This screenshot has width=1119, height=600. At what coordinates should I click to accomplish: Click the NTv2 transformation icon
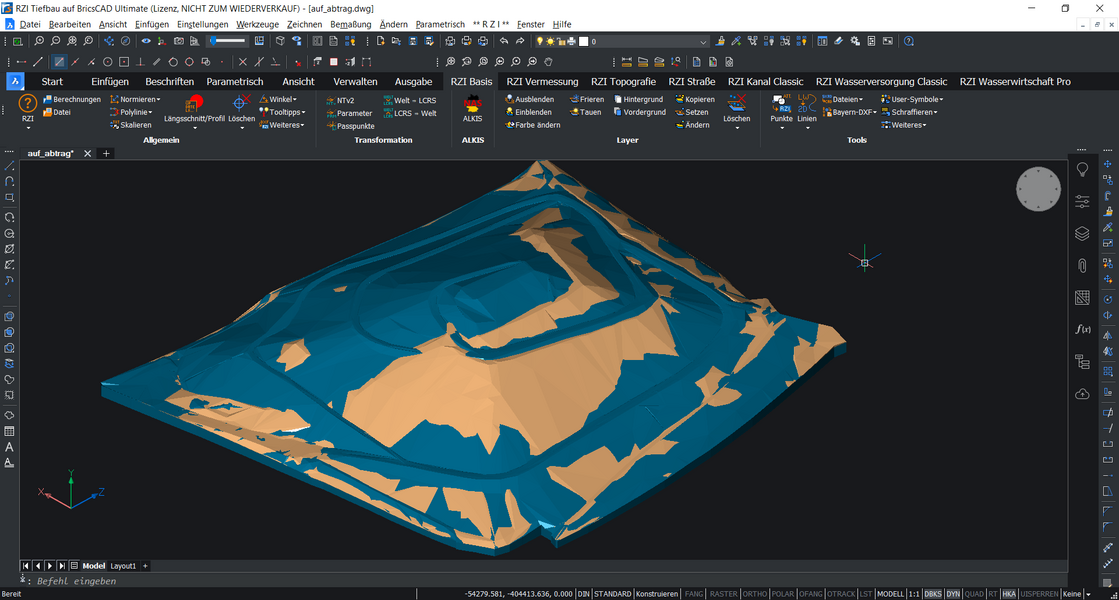[x=340, y=101]
